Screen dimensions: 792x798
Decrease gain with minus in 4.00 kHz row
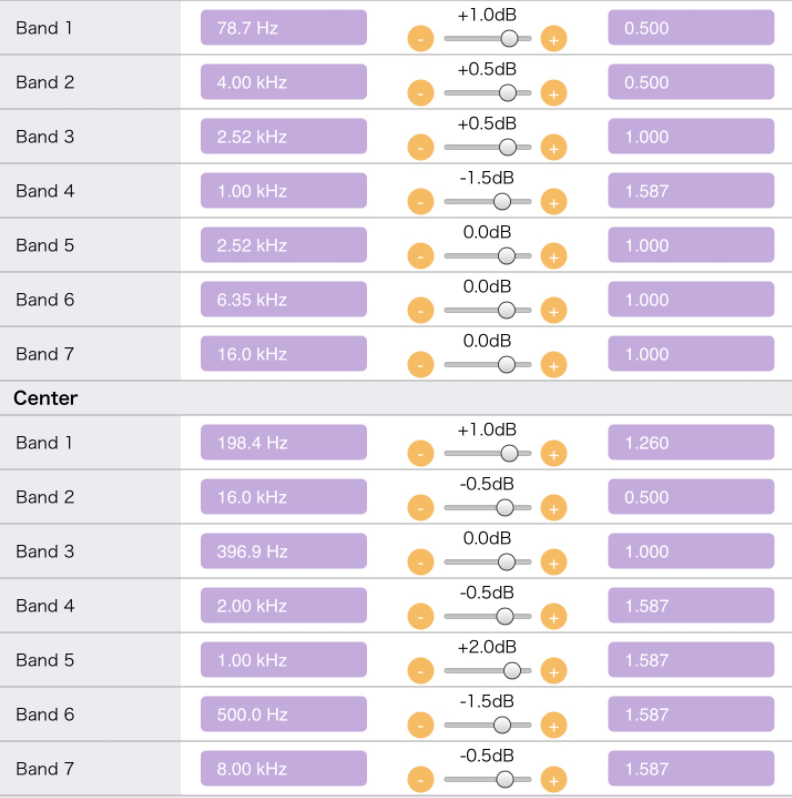(421, 94)
